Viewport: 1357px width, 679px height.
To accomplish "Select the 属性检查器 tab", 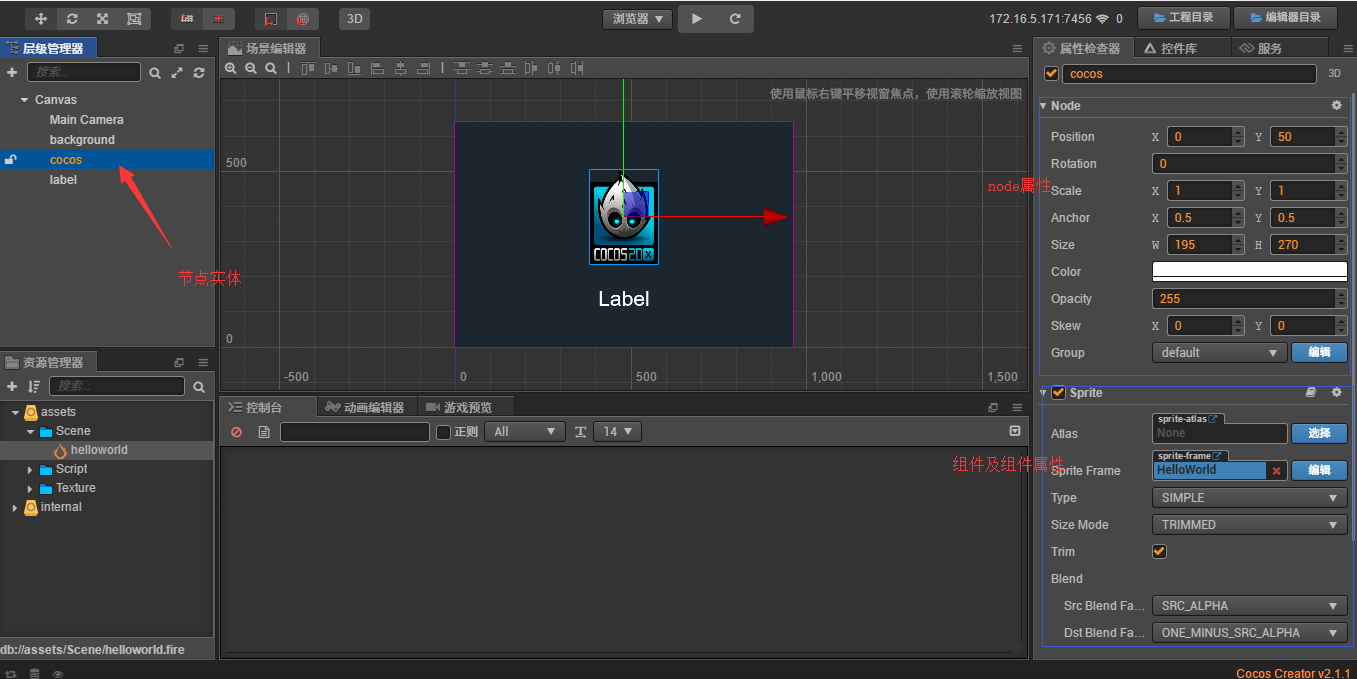I will pos(1083,48).
